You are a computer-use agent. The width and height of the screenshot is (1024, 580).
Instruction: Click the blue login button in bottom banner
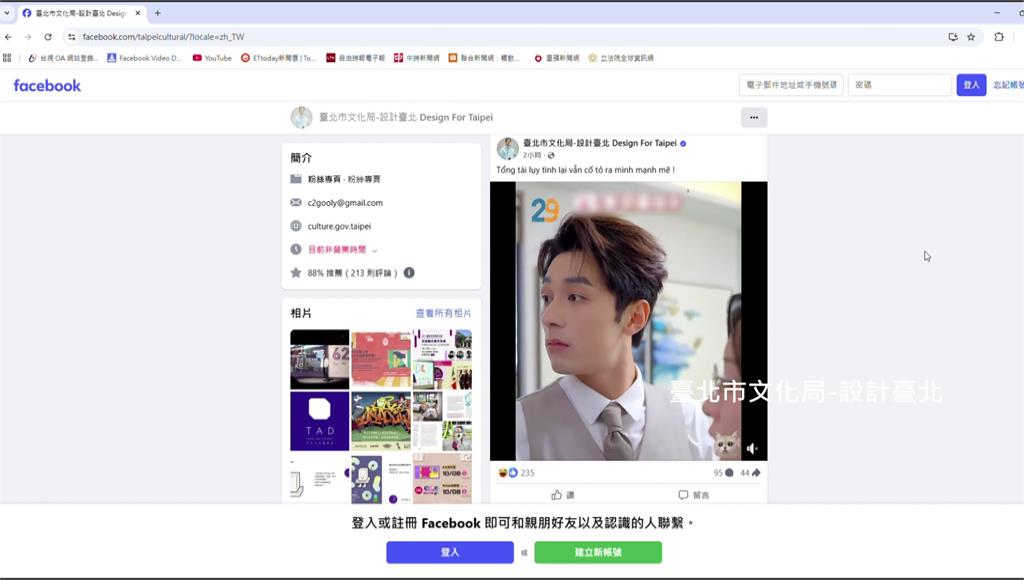point(449,552)
